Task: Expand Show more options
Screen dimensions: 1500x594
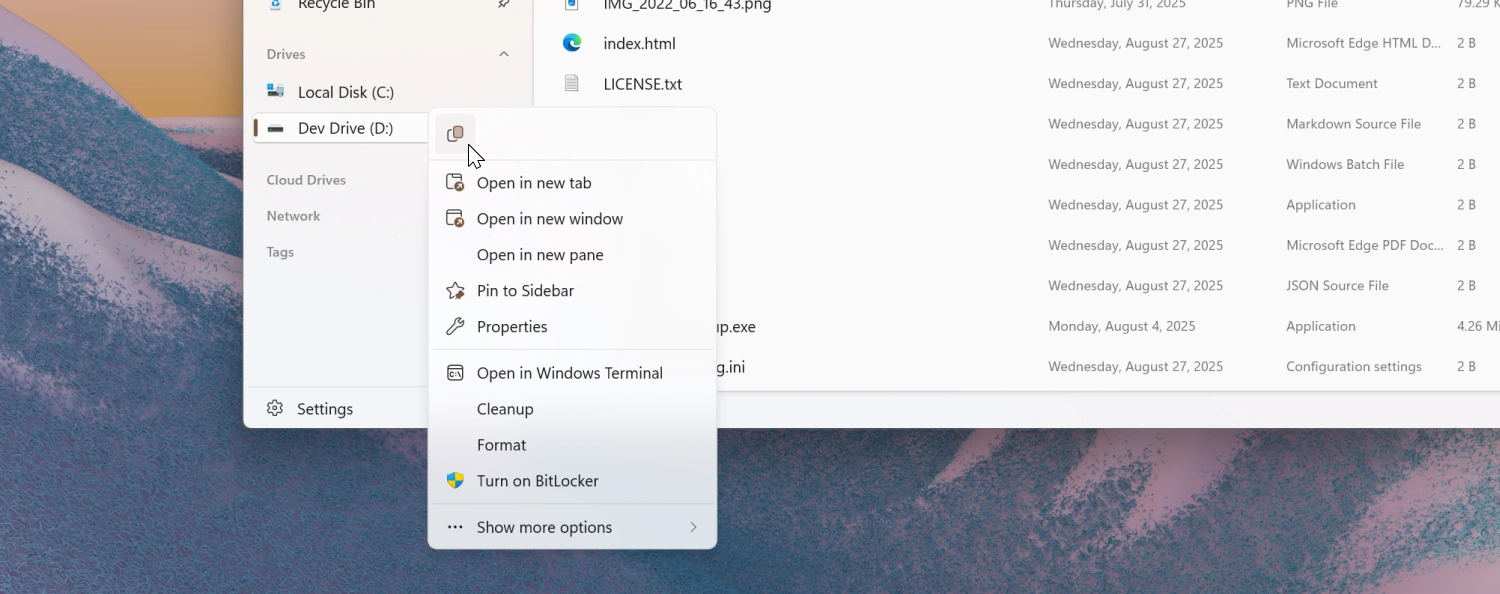Action: (x=544, y=527)
